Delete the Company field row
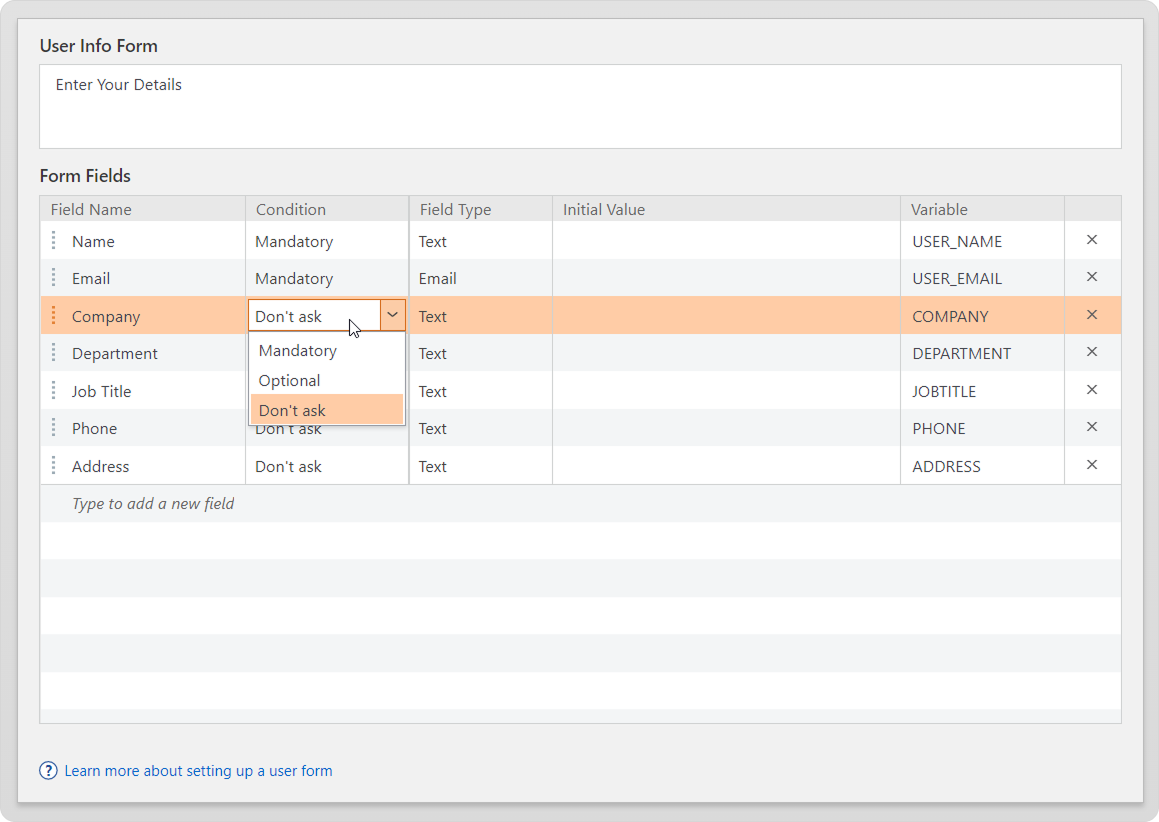Image resolution: width=1159 pixels, height=822 pixels. (1092, 316)
